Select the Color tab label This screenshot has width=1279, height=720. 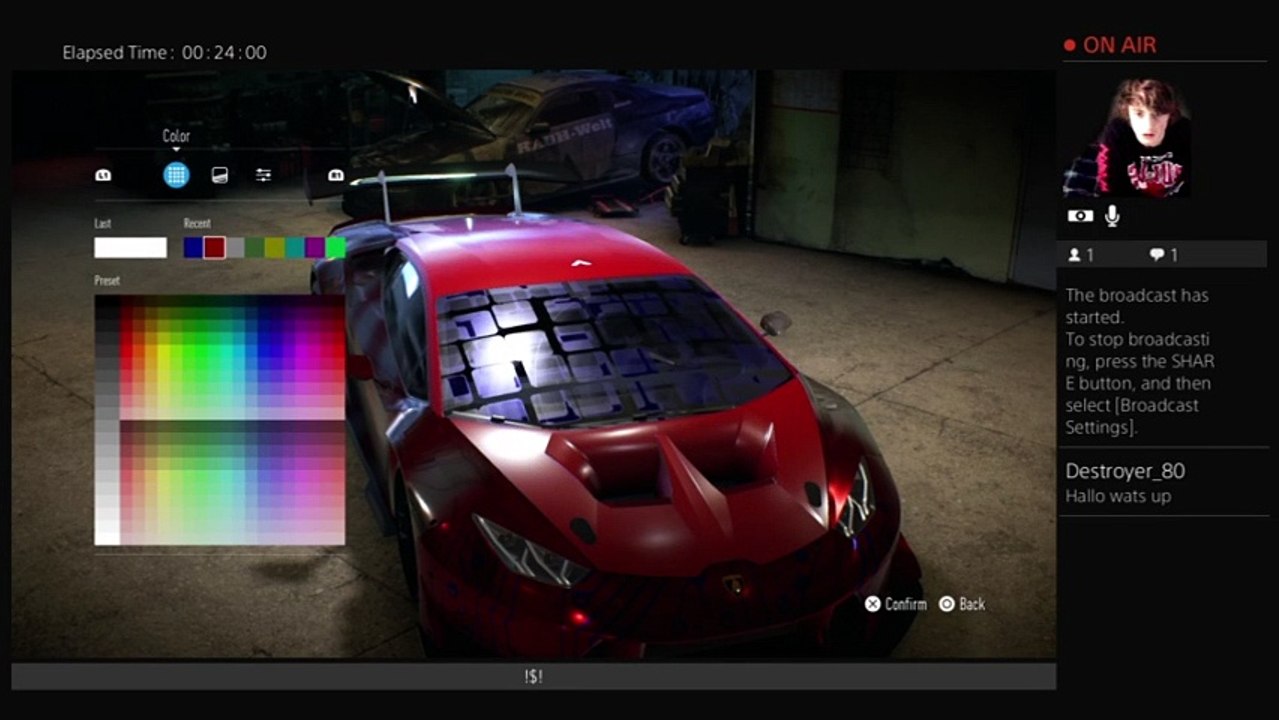point(176,136)
